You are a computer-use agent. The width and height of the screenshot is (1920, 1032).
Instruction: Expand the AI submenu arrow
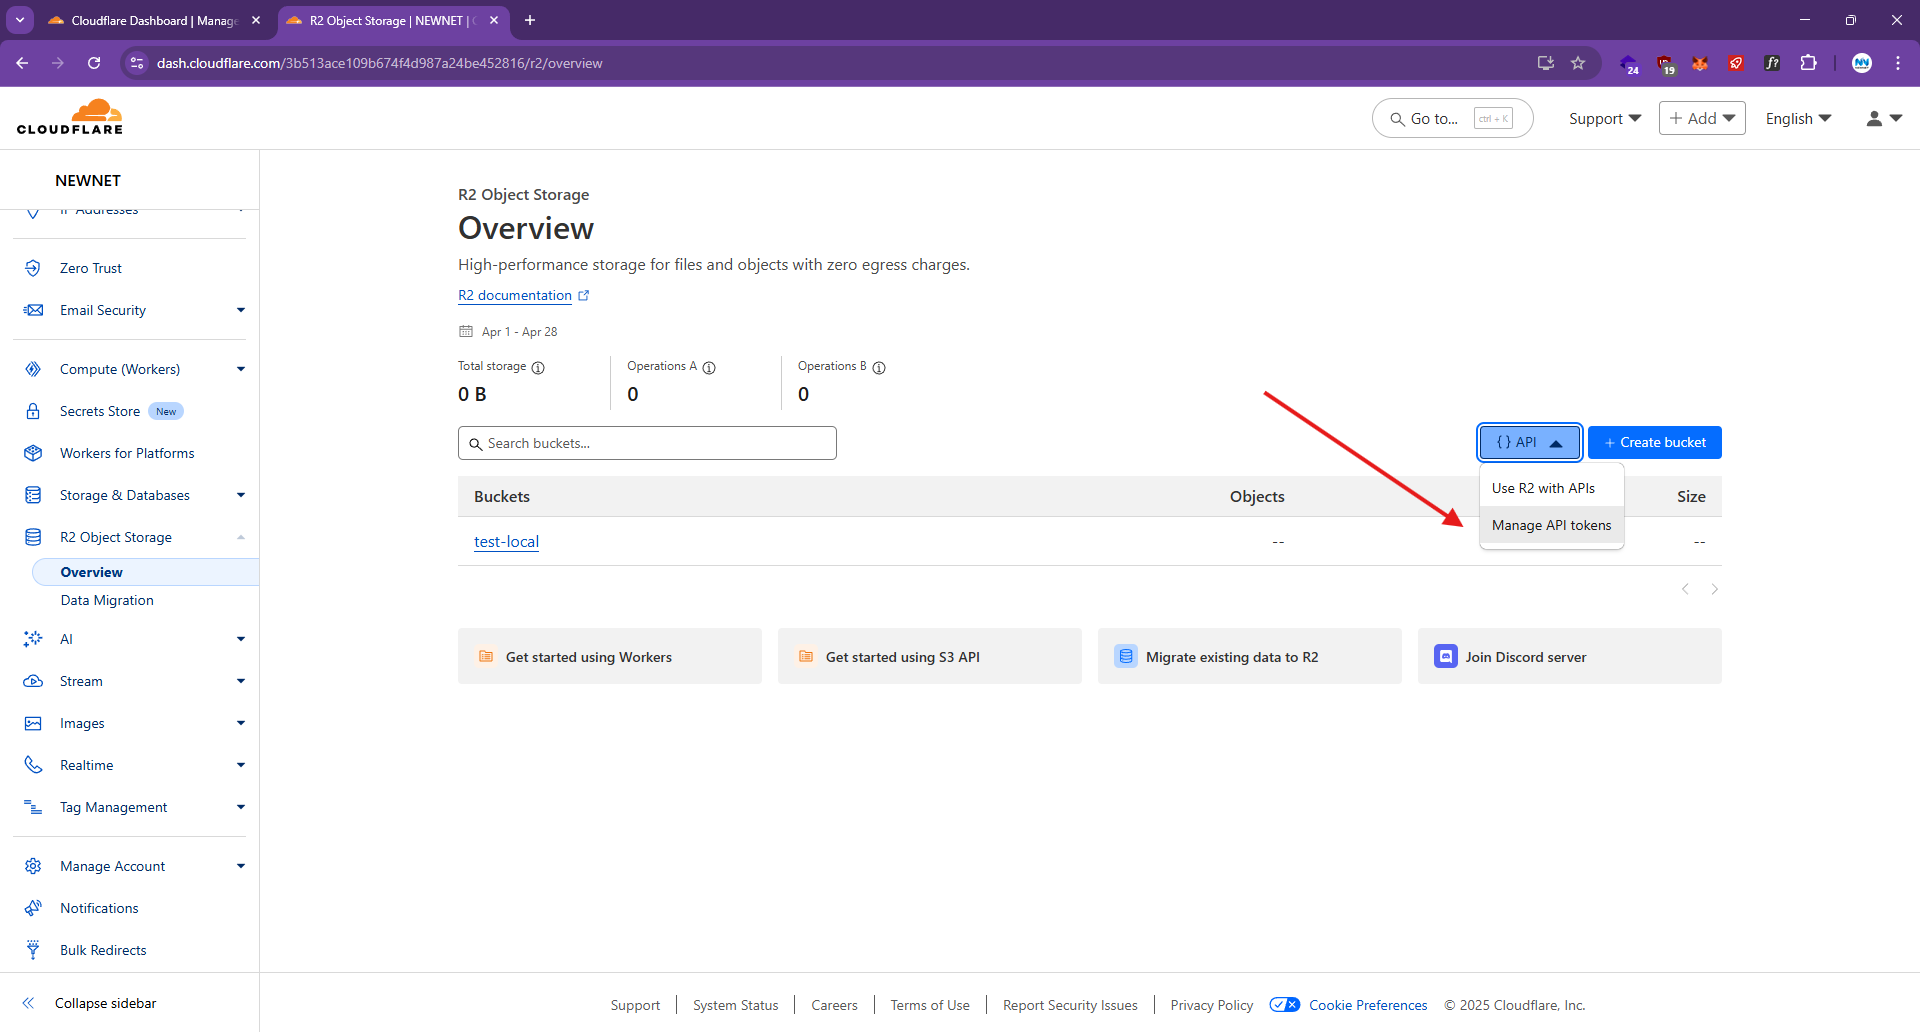(241, 639)
